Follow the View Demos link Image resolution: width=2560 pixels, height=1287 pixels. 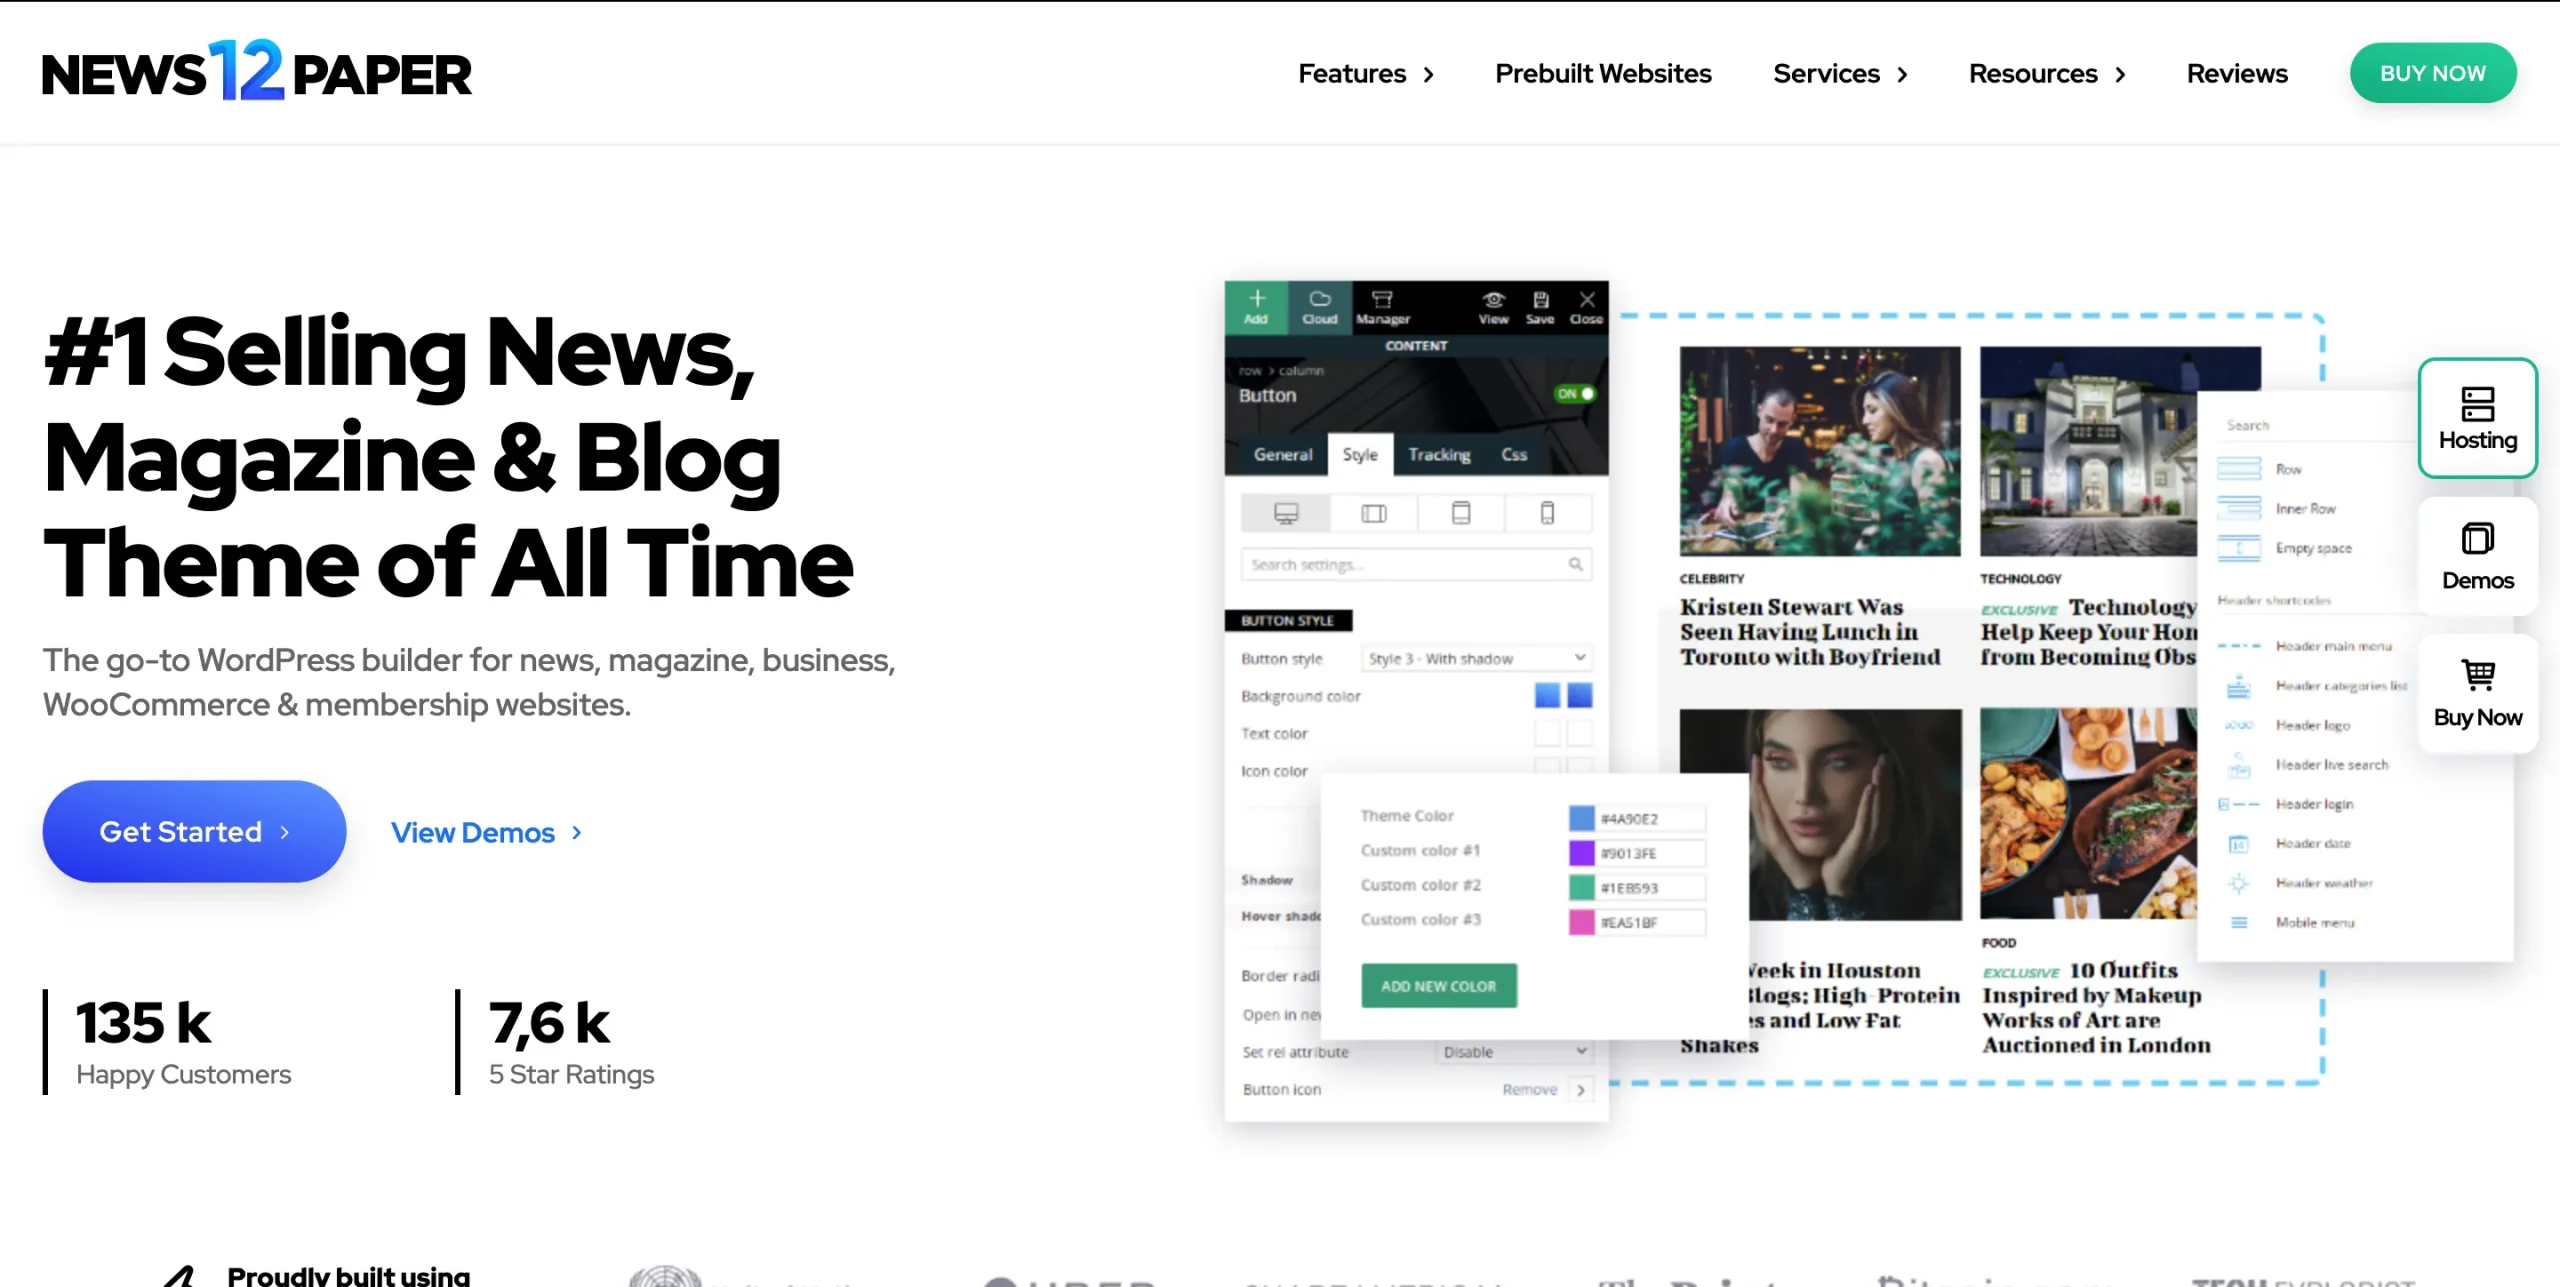point(487,833)
